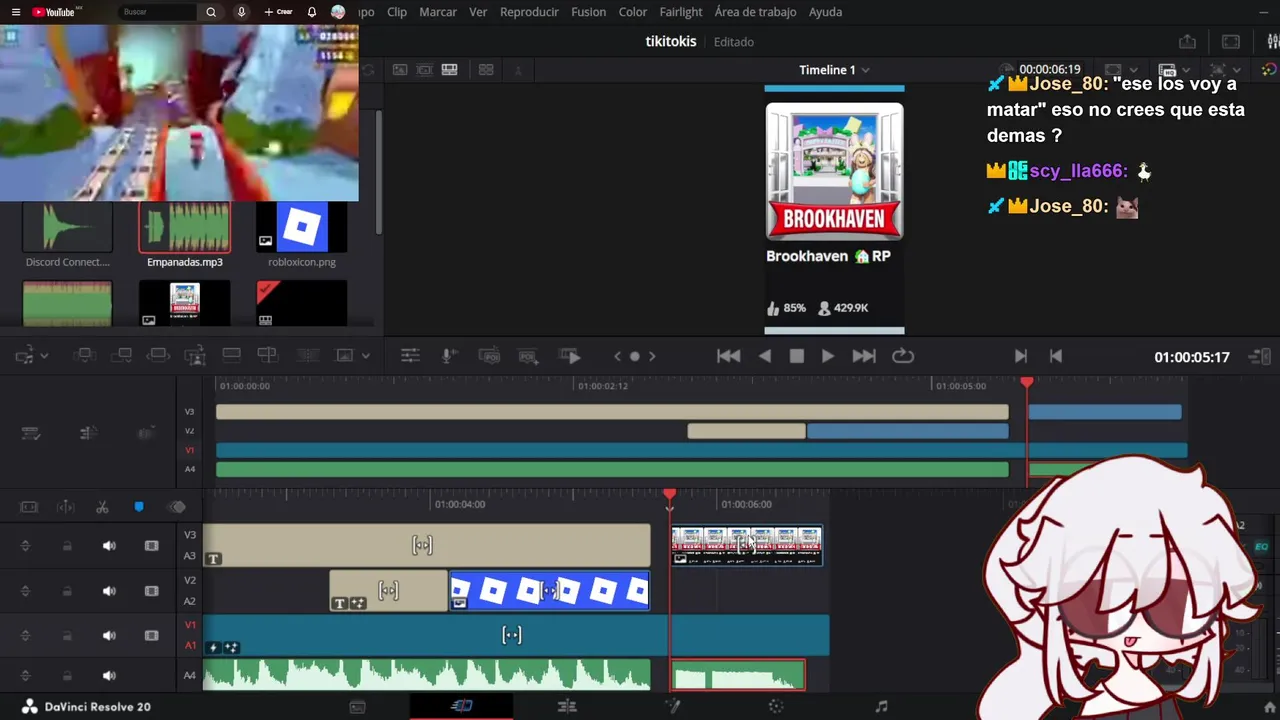Play in reverse button
Image resolution: width=1280 pixels, height=720 pixels.
[765, 356]
